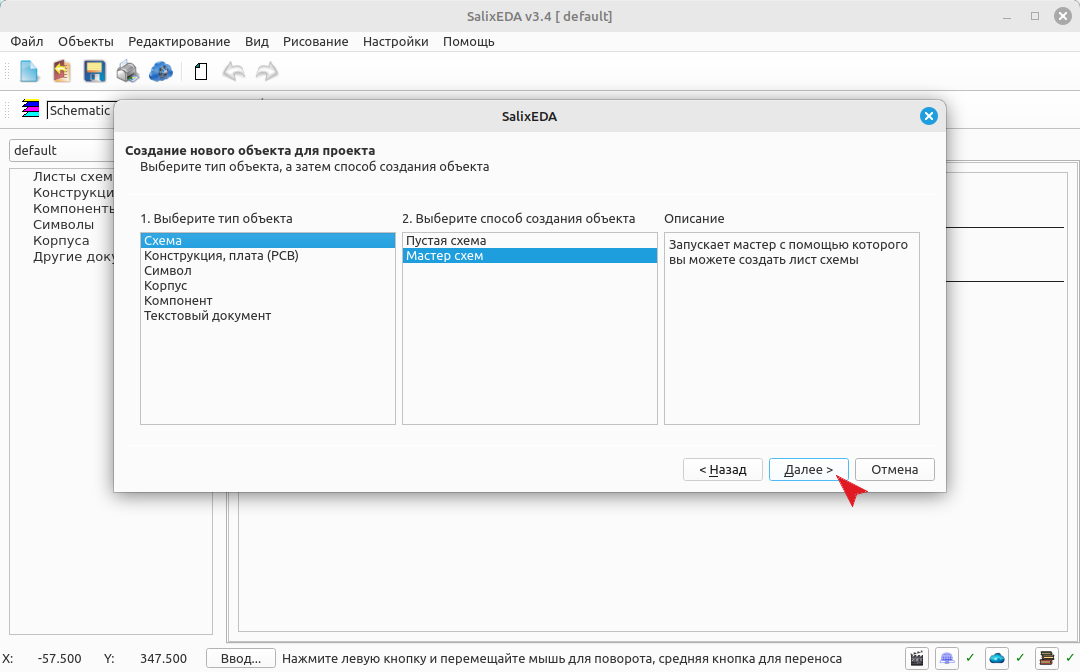
Task: Click the colored layers stack icon
Action: pyautogui.click(x=30, y=109)
